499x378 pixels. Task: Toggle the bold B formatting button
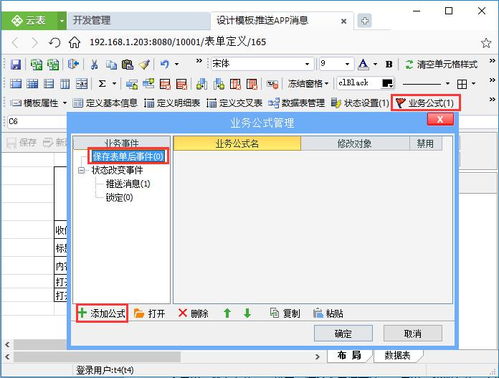[x=389, y=64]
